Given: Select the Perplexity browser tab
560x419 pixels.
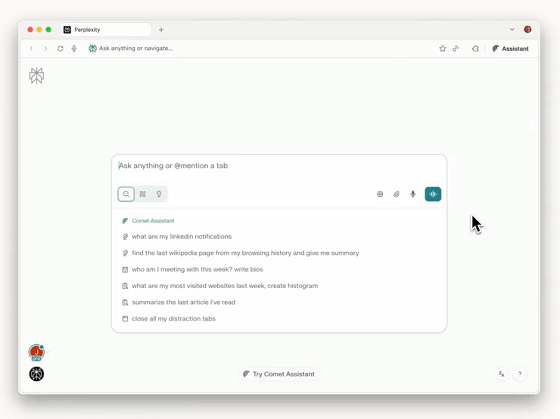Looking at the screenshot, I should click(x=106, y=30).
